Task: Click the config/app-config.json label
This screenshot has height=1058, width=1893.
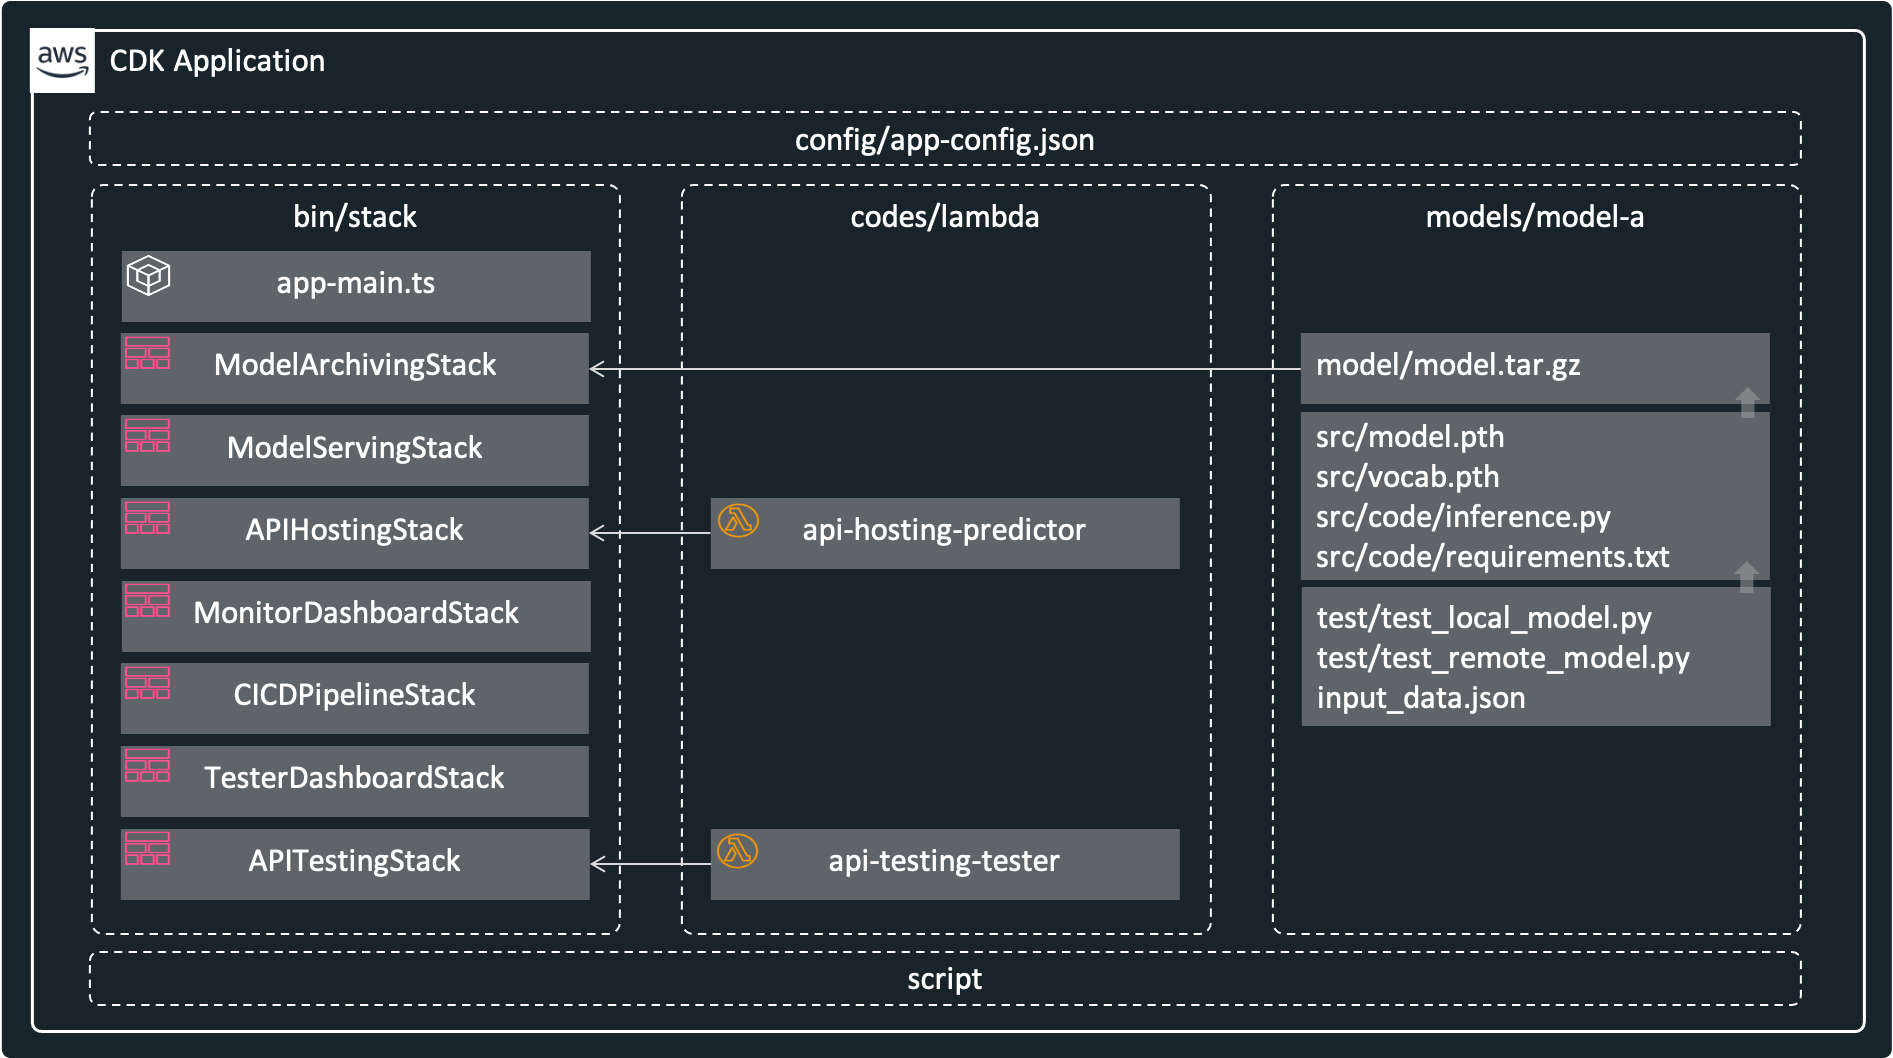Action: tap(945, 140)
